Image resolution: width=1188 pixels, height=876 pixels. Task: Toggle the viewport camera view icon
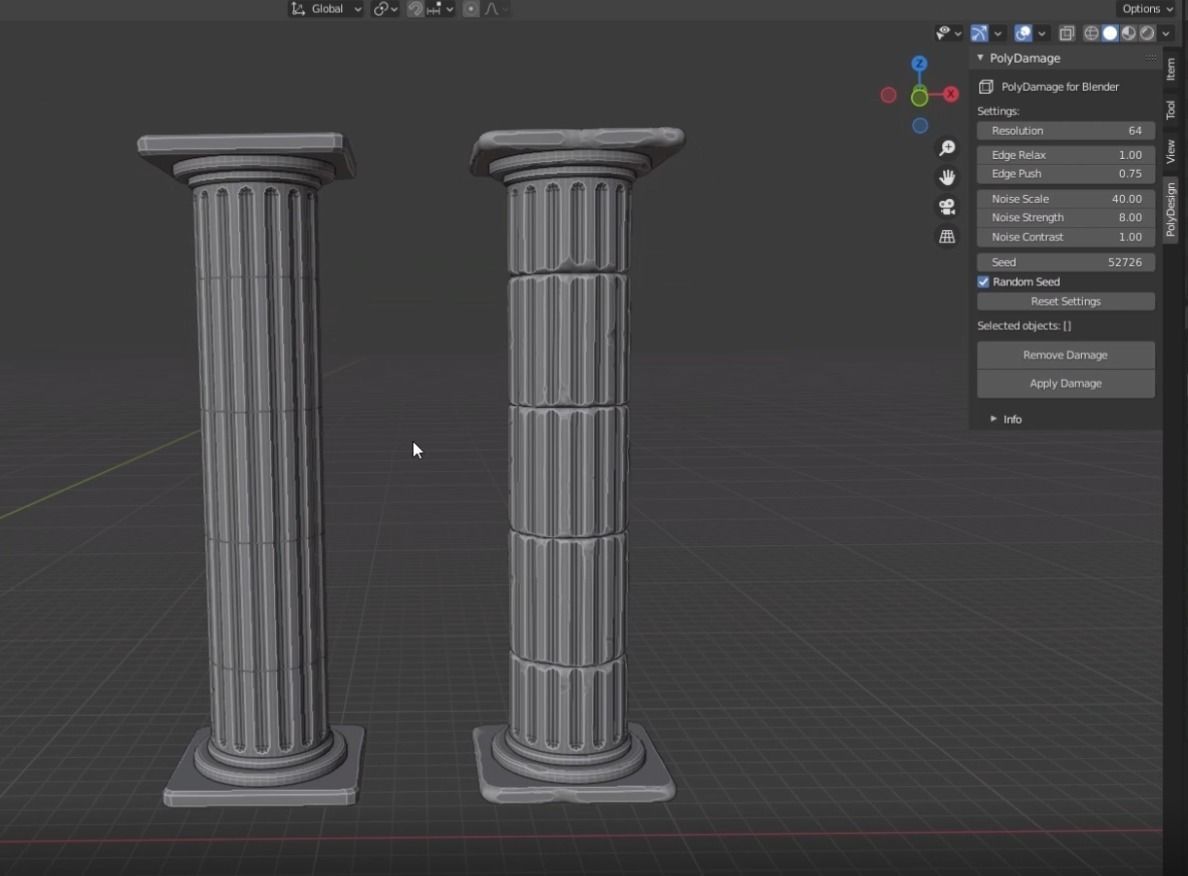tap(946, 207)
